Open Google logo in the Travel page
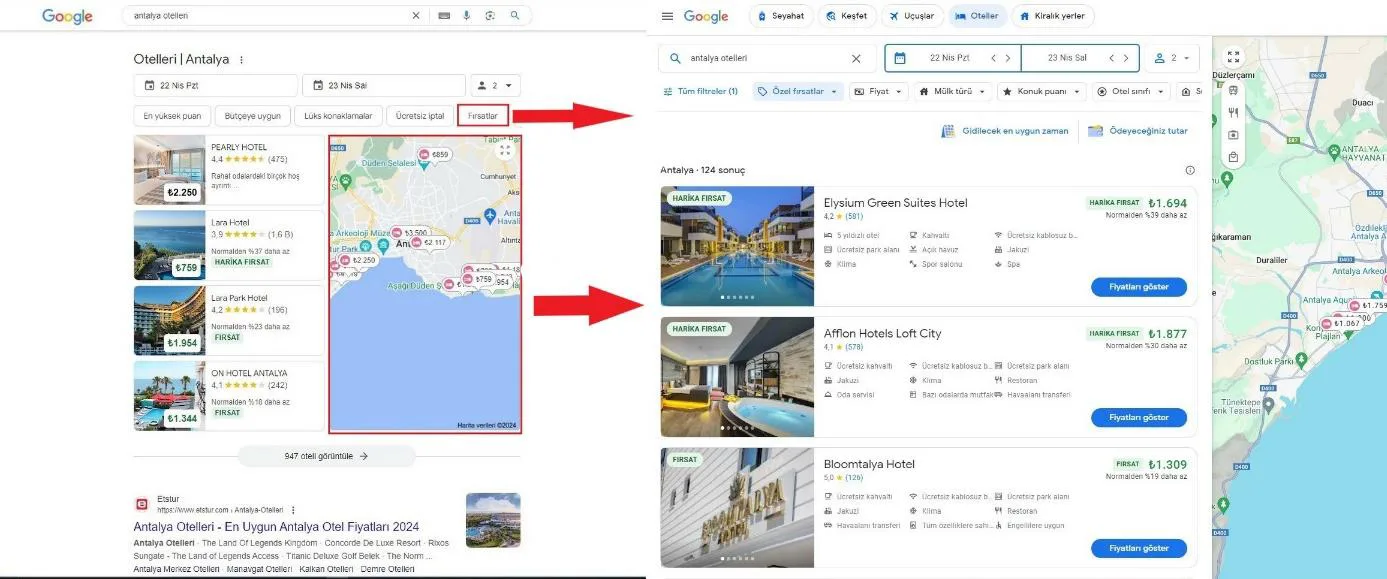The height and width of the screenshot is (579, 1387). tap(706, 16)
